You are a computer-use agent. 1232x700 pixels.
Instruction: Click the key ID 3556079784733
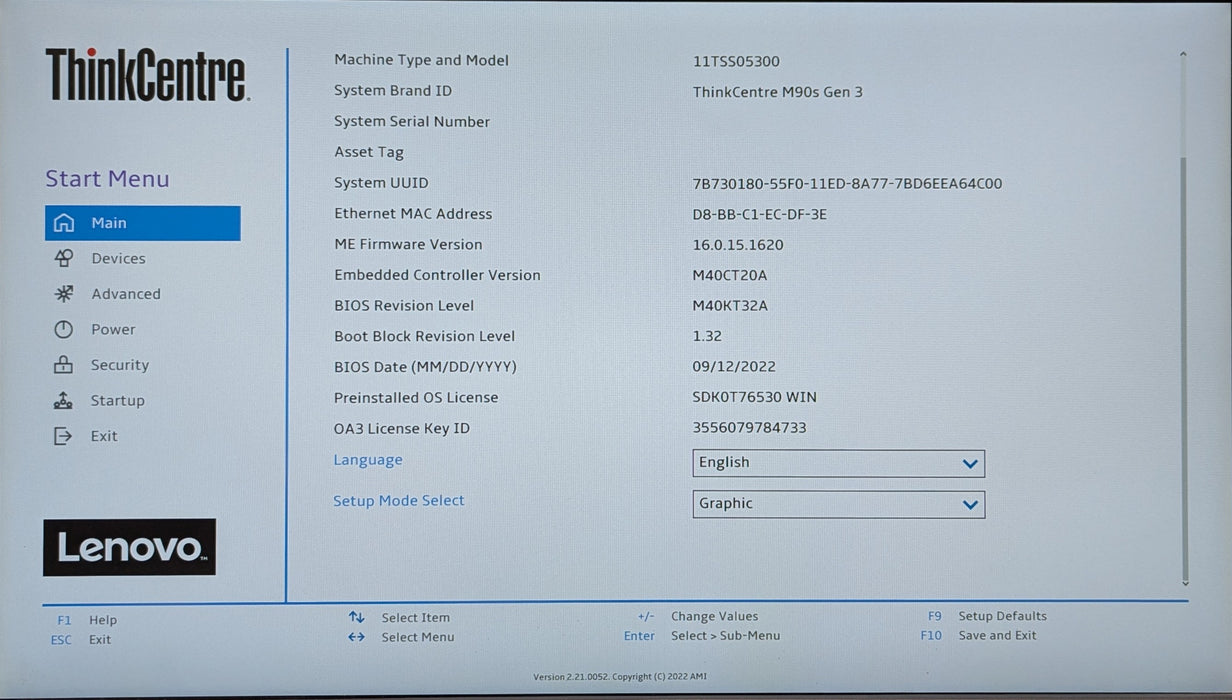pyautogui.click(x=750, y=428)
